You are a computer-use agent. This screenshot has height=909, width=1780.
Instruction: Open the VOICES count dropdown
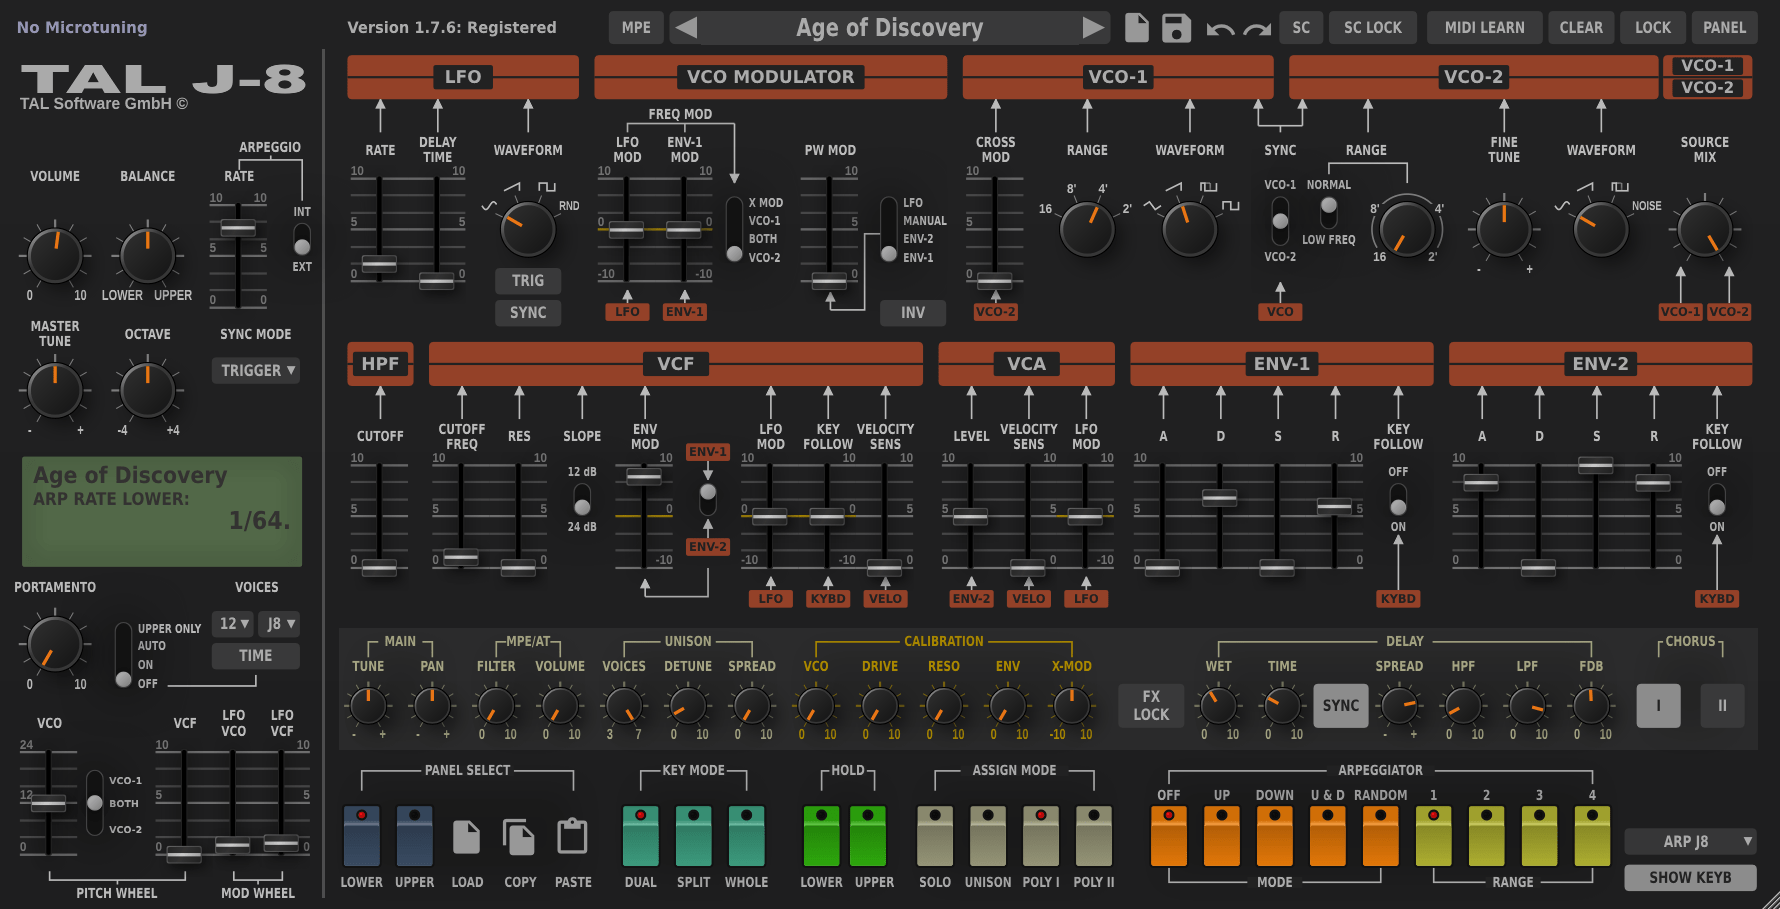(x=232, y=623)
